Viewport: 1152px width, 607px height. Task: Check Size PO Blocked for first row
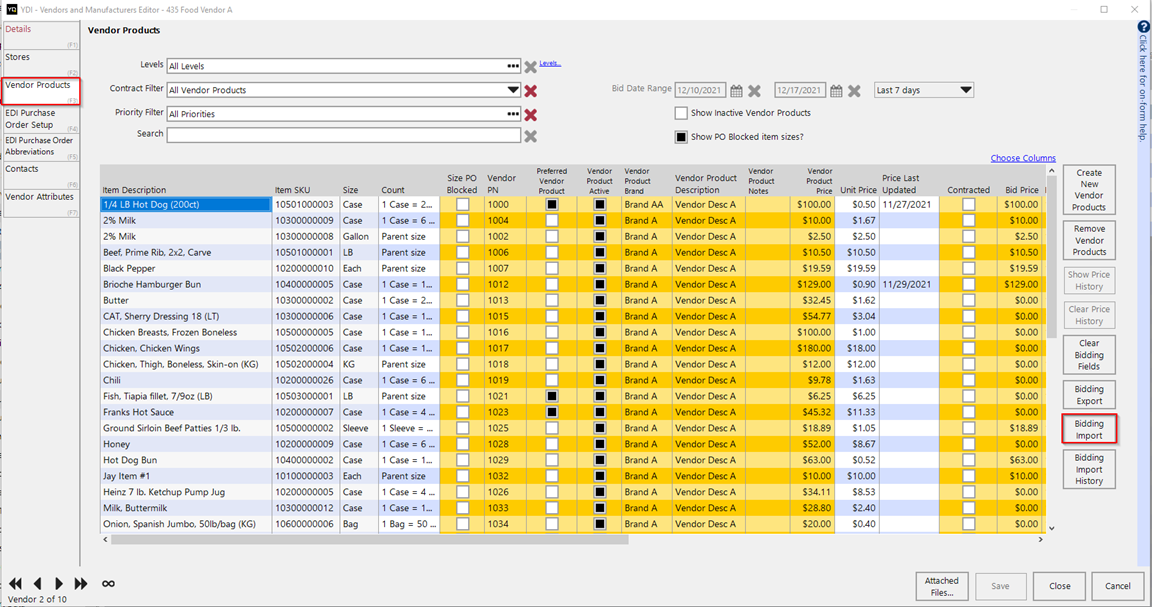[x=462, y=205]
